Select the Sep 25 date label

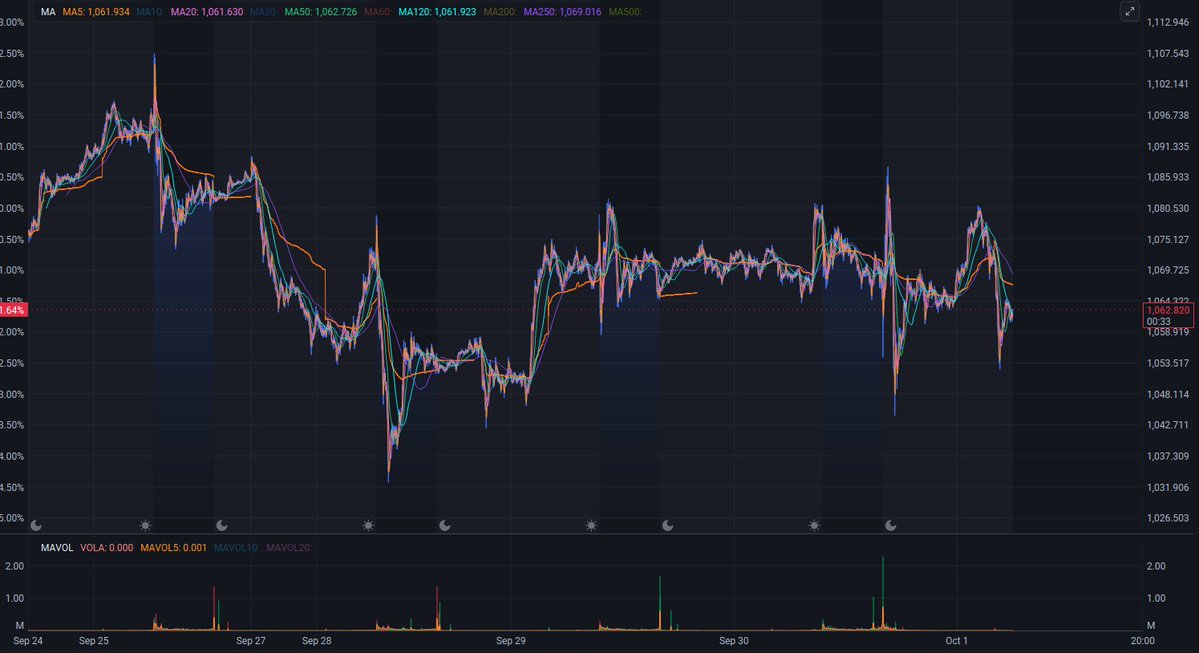coord(94,641)
